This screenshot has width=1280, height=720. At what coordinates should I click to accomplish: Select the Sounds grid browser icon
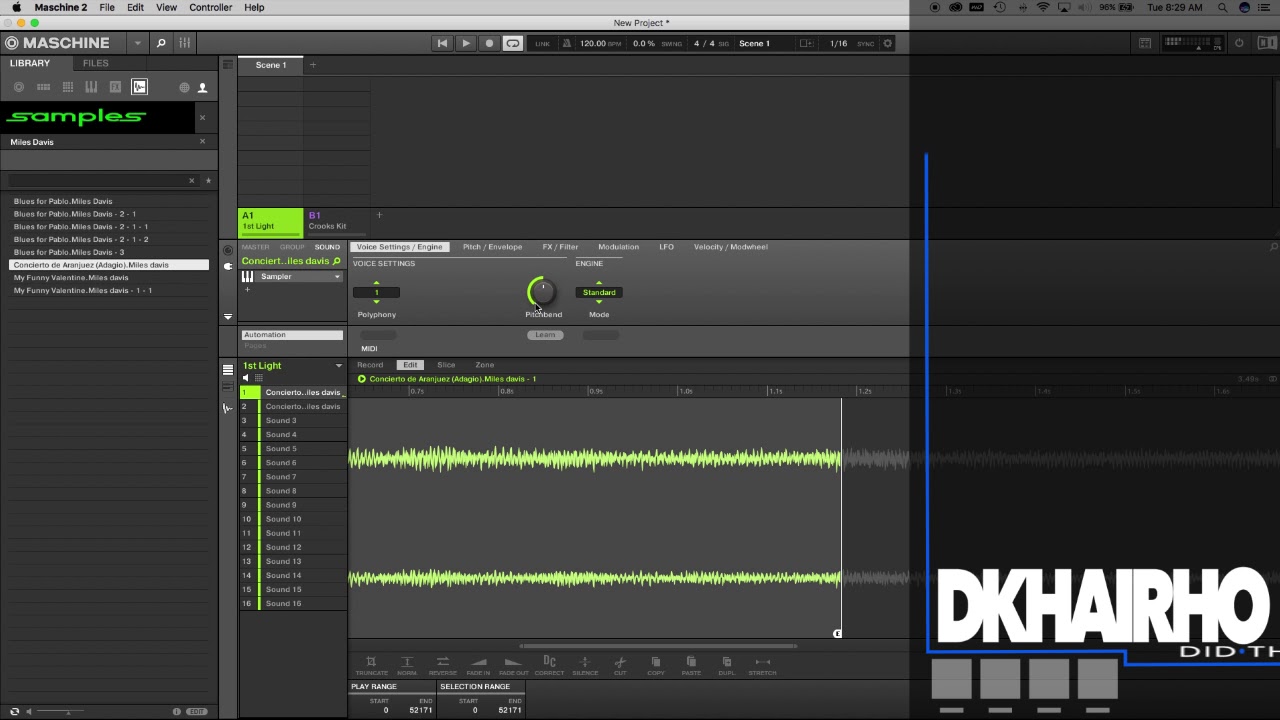click(67, 88)
